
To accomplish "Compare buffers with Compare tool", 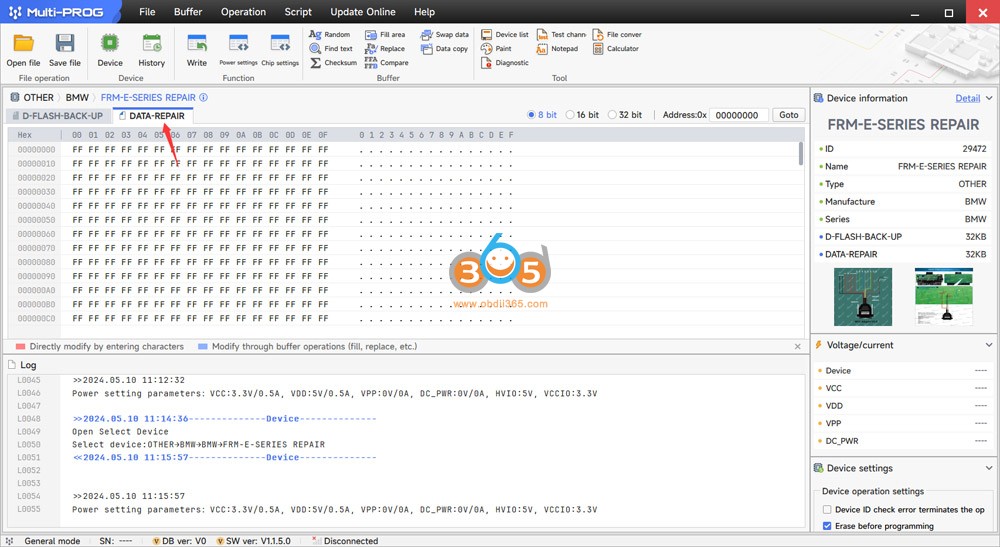I will pyautogui.click(x=386, y=62).
